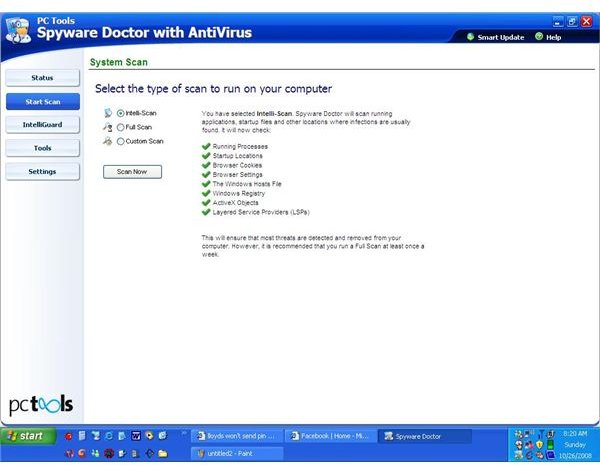Click the 'Running Processes' list entry
The height and width of the screenshot is (466, 600).
pos(240,147)
